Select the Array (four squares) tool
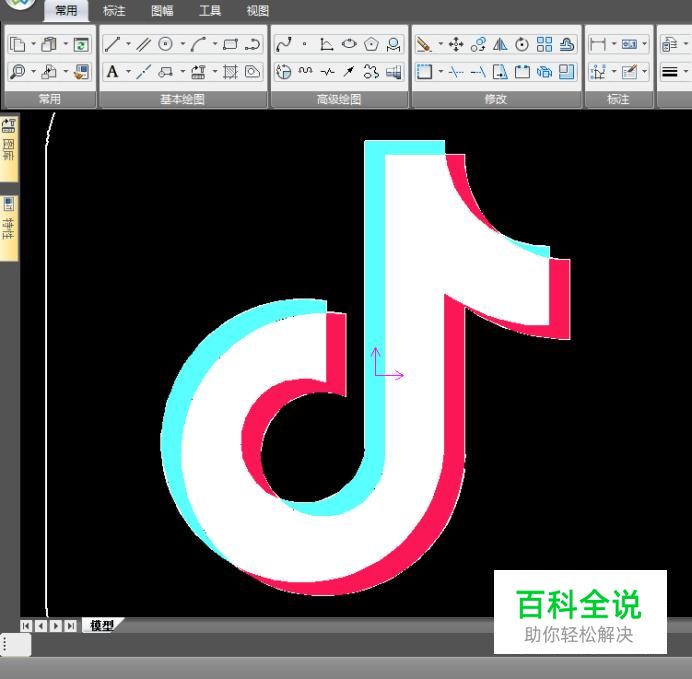This screenshot has width=692, height=679. click(545, 44)
